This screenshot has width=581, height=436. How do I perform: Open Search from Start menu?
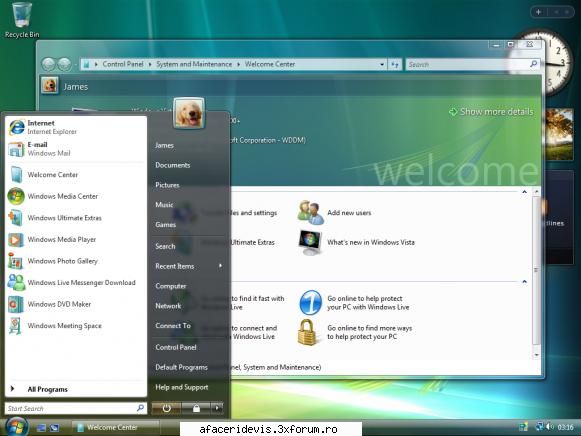(165, 246)
